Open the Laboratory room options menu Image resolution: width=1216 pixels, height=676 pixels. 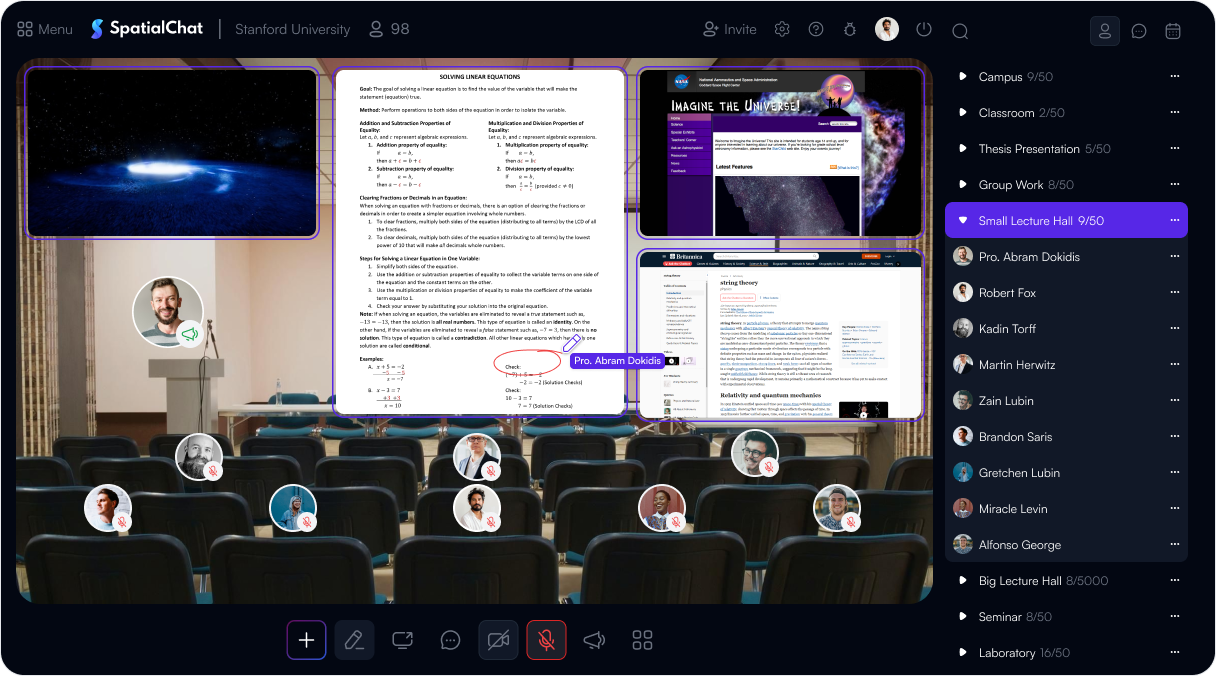(1174, 652)
